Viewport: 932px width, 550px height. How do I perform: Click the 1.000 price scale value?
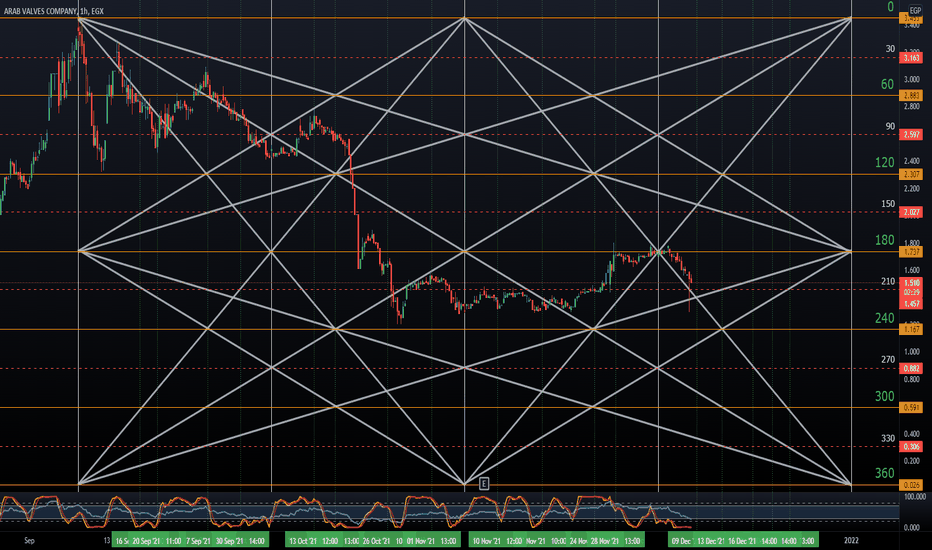[912, 352]
